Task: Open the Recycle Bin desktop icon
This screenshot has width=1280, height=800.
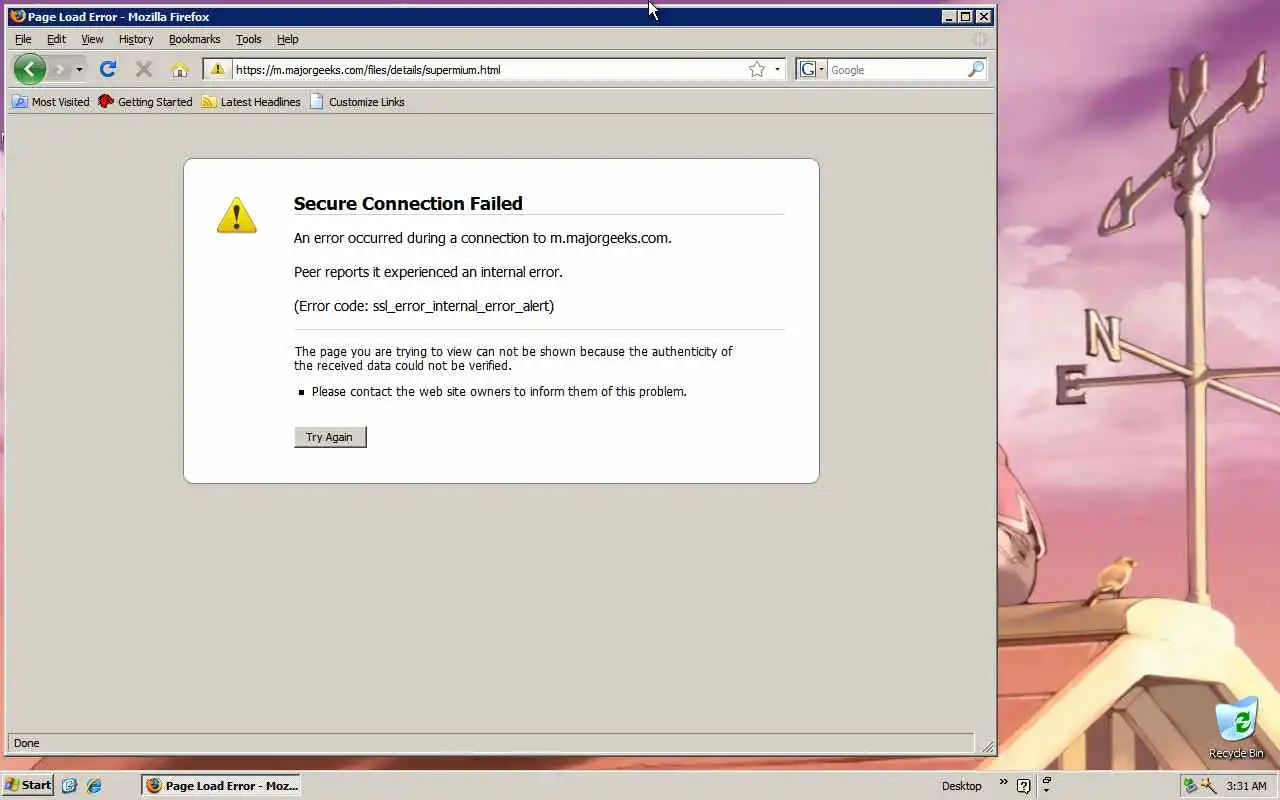Action: click(1236, 729)
